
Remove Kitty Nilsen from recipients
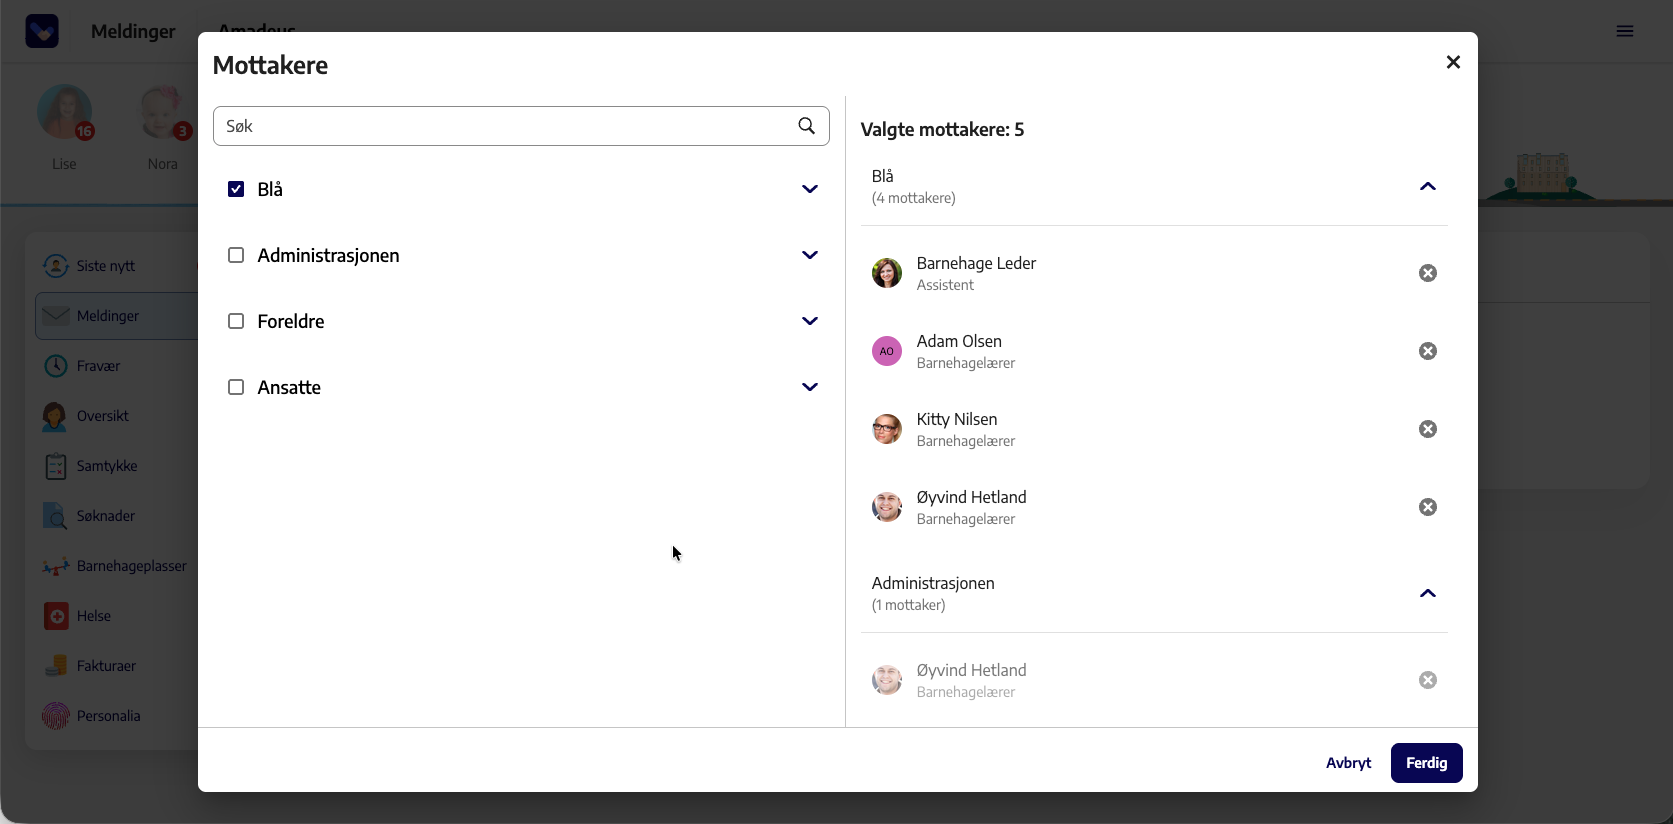click(x=1428, y=429)
